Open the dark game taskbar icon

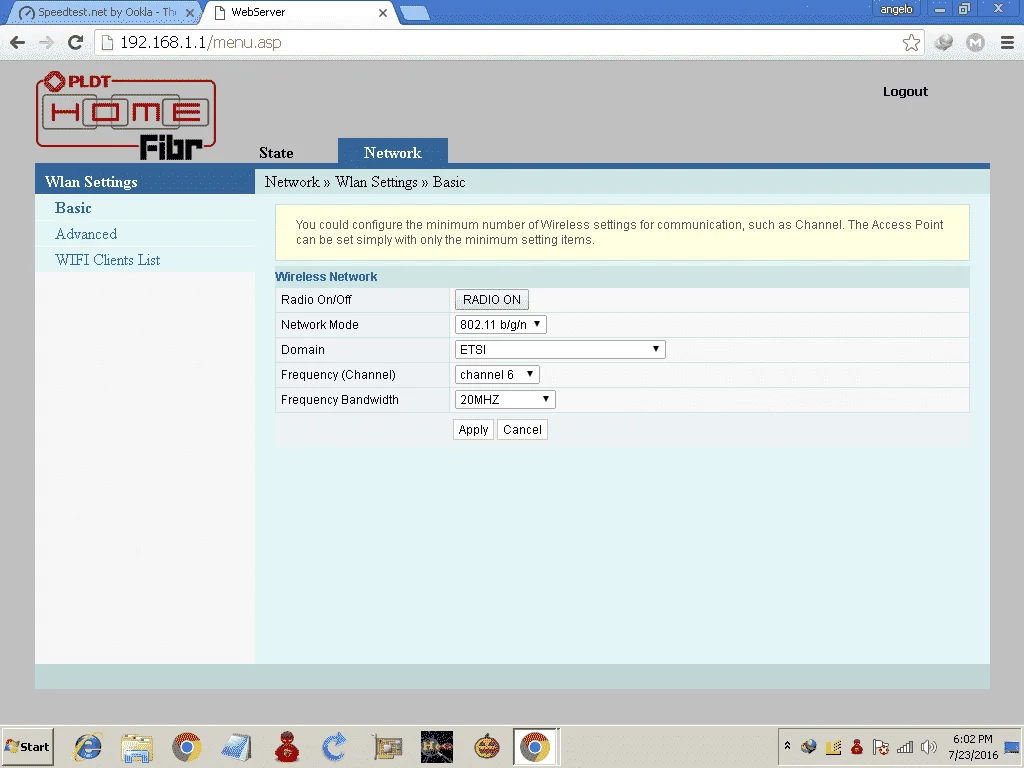click(x=437, y=747)
